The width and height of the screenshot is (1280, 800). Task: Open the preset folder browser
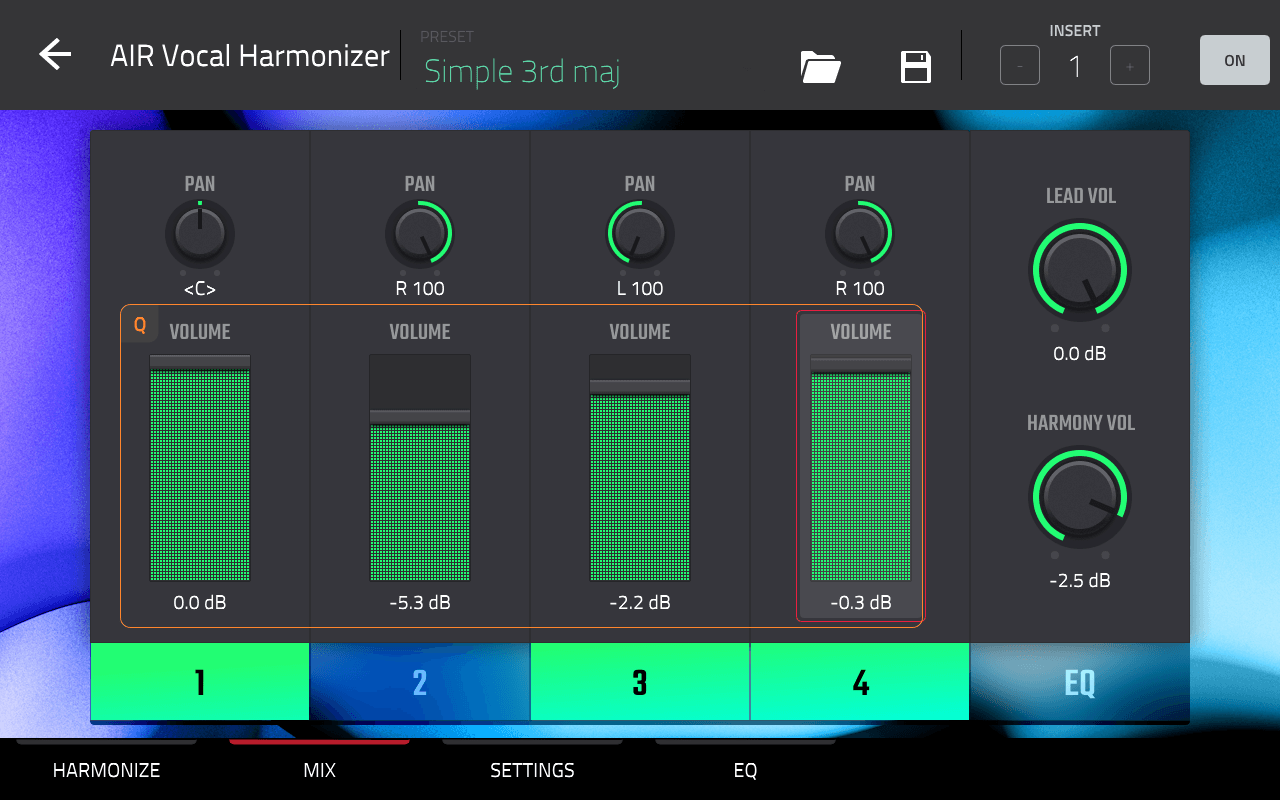coord(820,67)
